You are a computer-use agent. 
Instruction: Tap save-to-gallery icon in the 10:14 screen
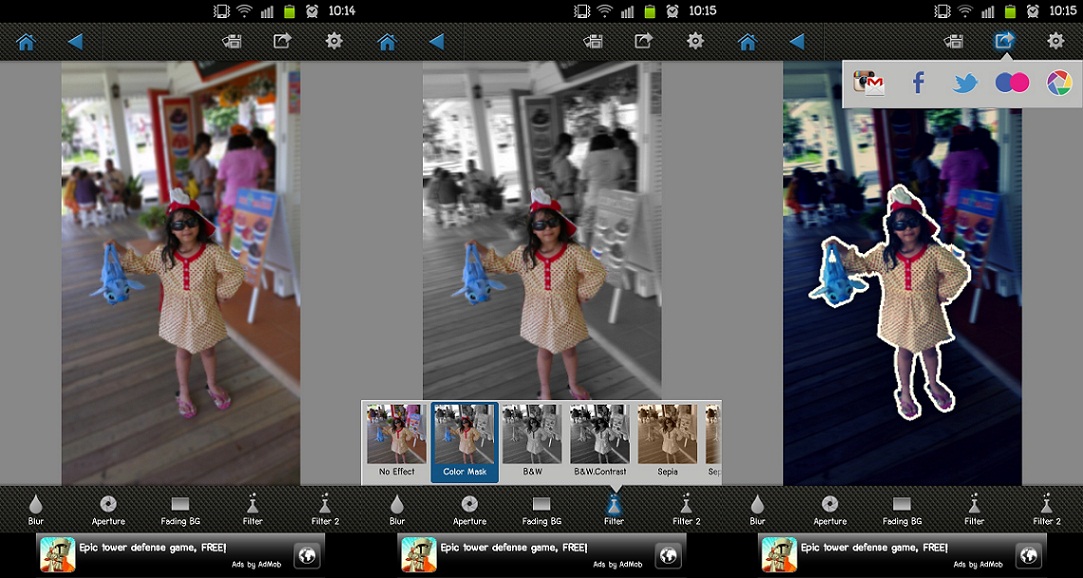pos(232,41)
